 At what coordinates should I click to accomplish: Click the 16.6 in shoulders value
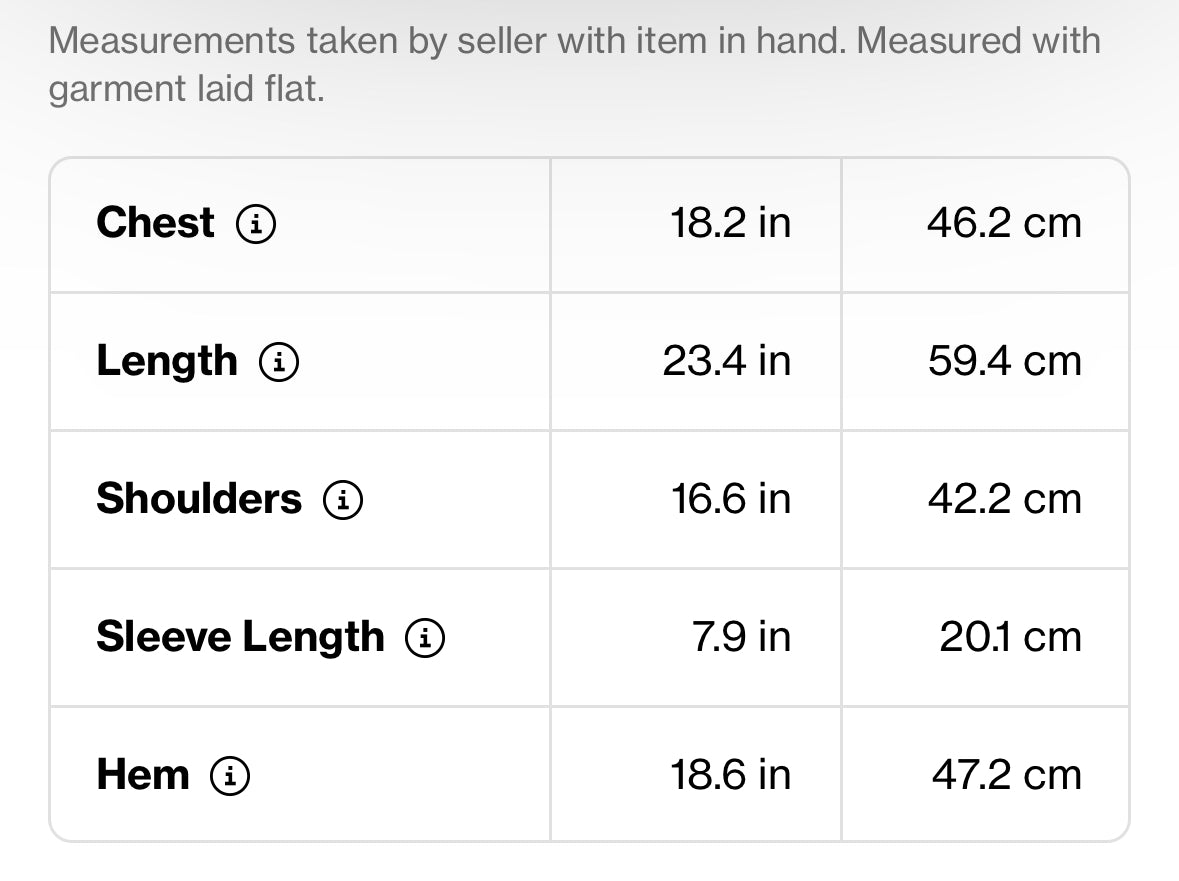(731, 499)
